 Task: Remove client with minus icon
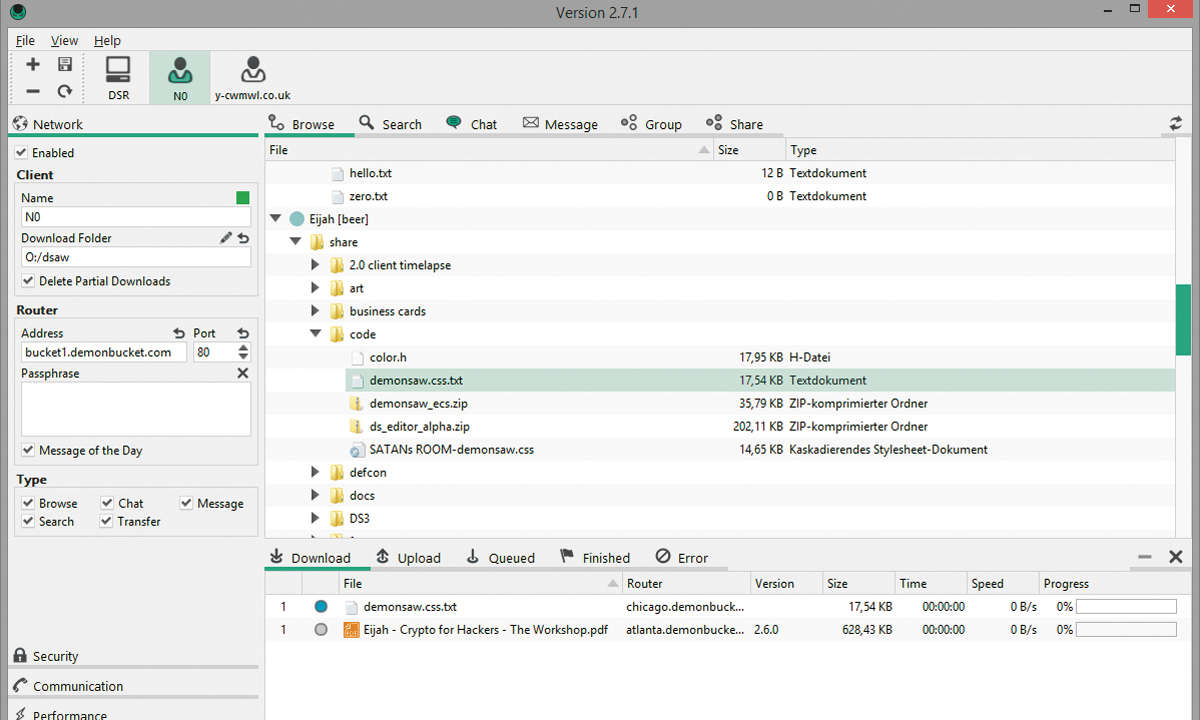coord(33,91)
